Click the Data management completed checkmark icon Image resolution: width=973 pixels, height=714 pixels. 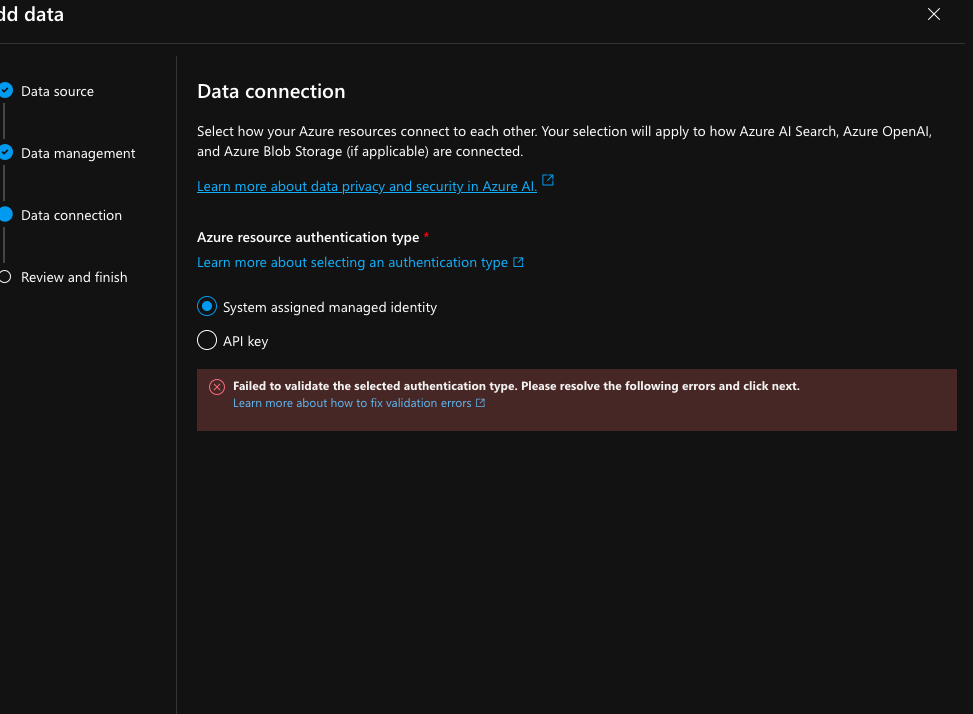tap(5, 153)
